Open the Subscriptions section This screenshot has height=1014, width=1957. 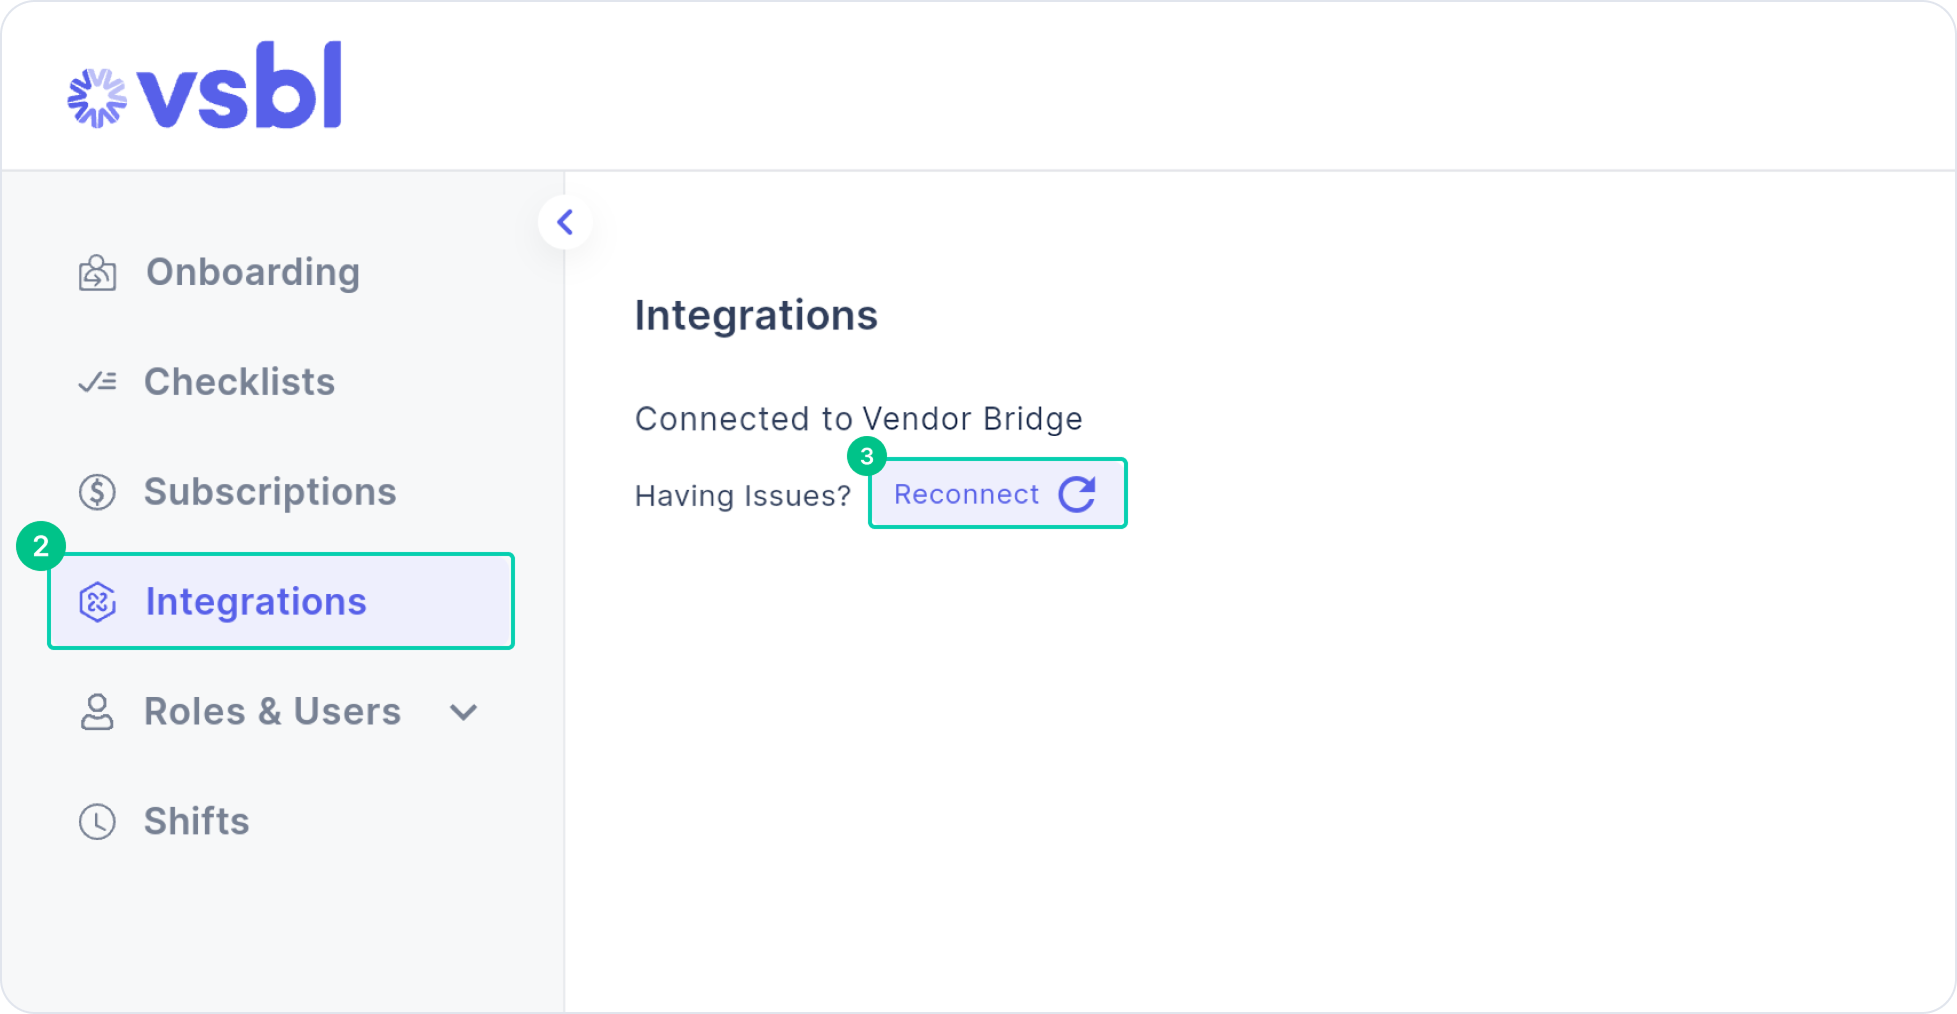click(269, 491)
